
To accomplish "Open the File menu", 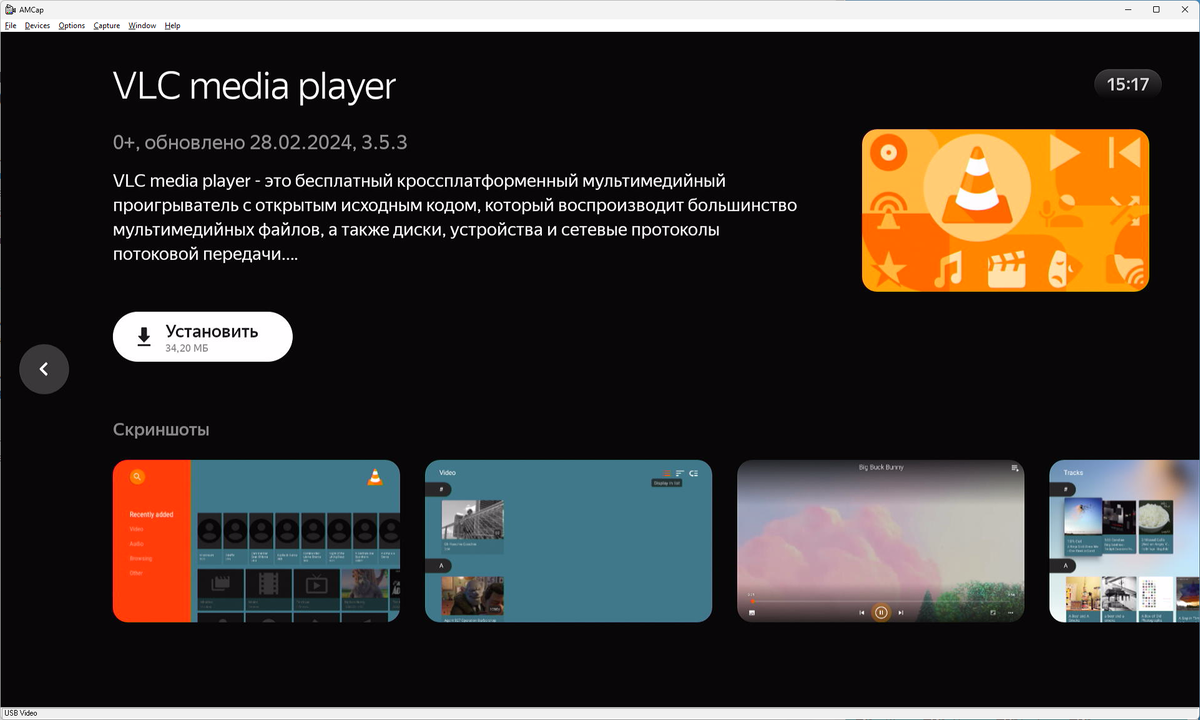I will click(10, 25).
